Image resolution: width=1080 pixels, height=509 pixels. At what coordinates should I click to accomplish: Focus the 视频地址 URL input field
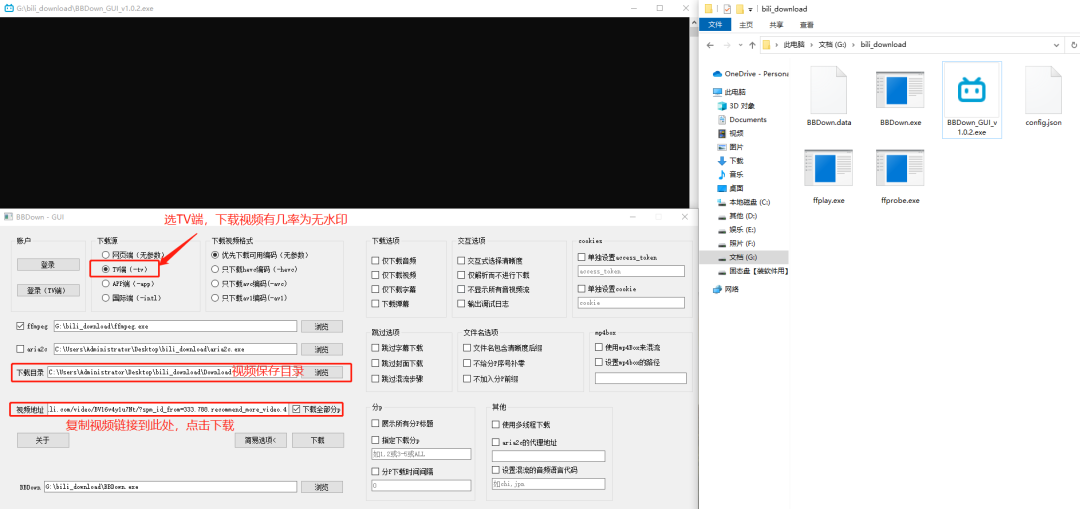click(167, 409)
